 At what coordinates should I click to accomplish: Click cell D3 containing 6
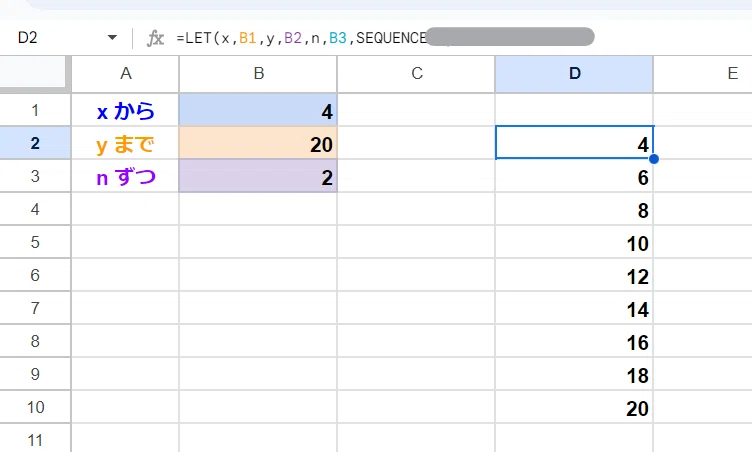pos(574,176)
